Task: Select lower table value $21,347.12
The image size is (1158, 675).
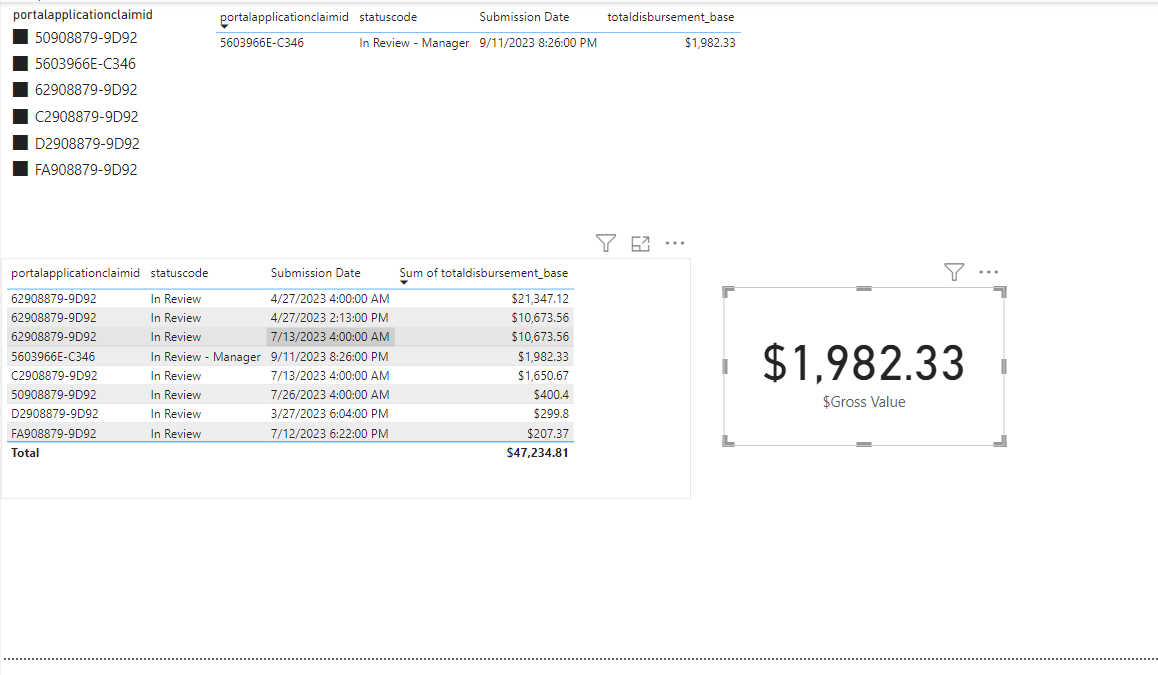Action: pyautogui.click(x=540, y=299)
